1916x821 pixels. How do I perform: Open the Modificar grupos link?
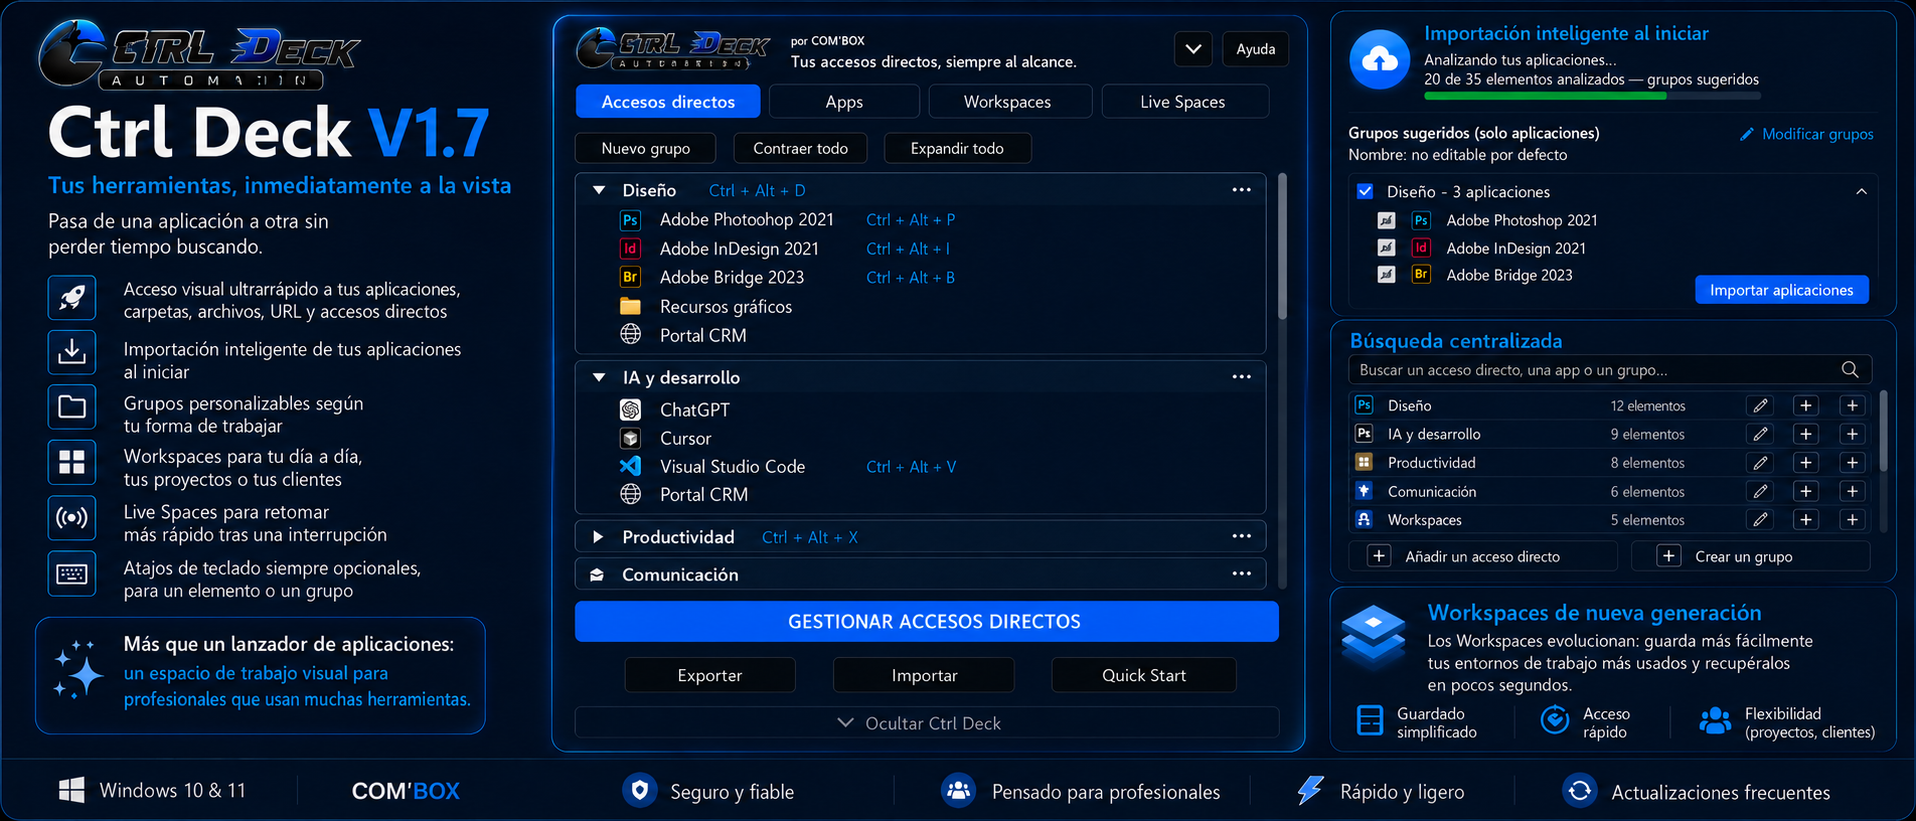[x=1807, y=134]
